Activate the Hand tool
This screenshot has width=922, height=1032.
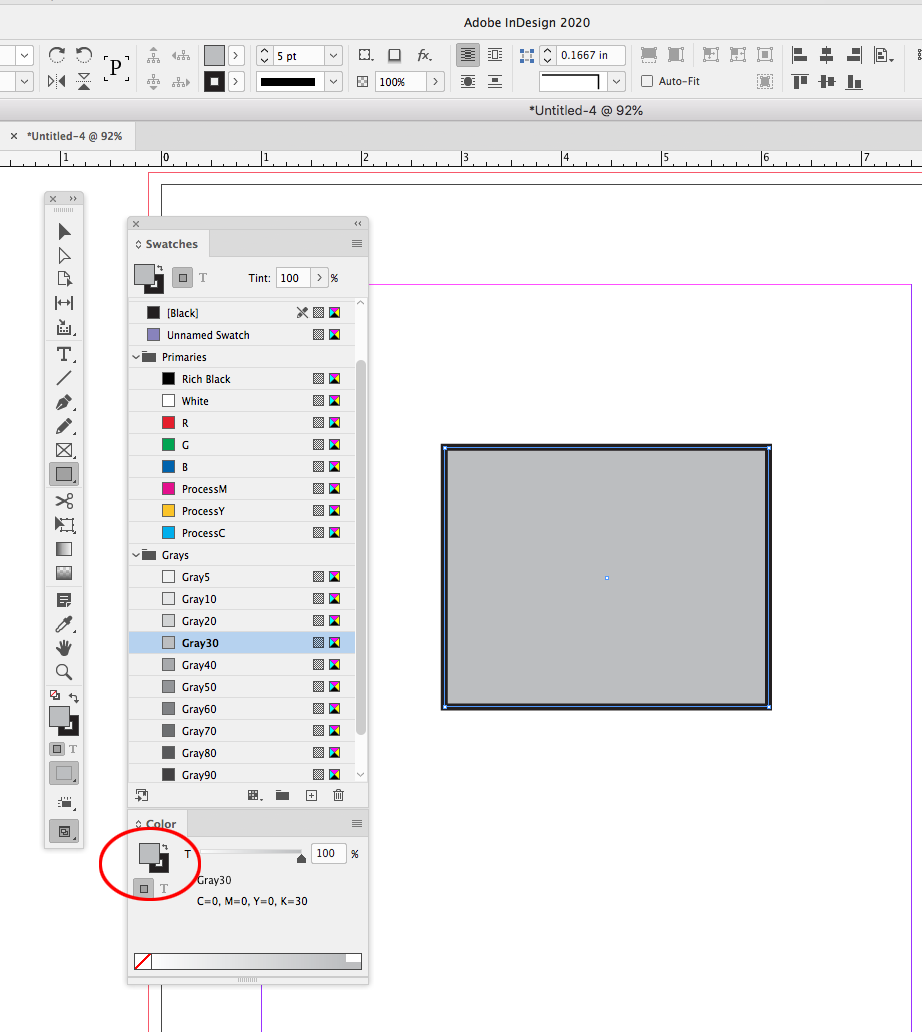(63, 648)
